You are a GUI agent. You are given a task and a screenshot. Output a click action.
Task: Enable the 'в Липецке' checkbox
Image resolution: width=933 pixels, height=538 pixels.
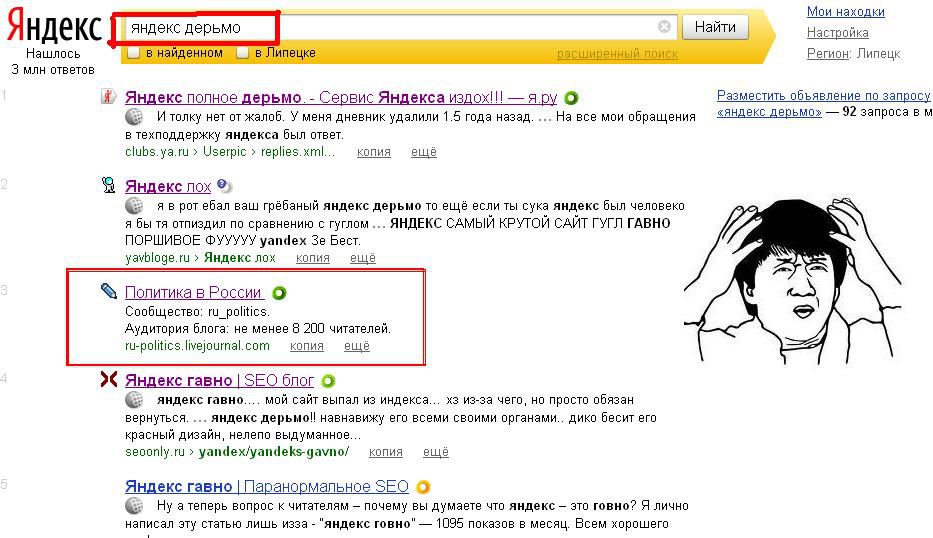point(242,53)
